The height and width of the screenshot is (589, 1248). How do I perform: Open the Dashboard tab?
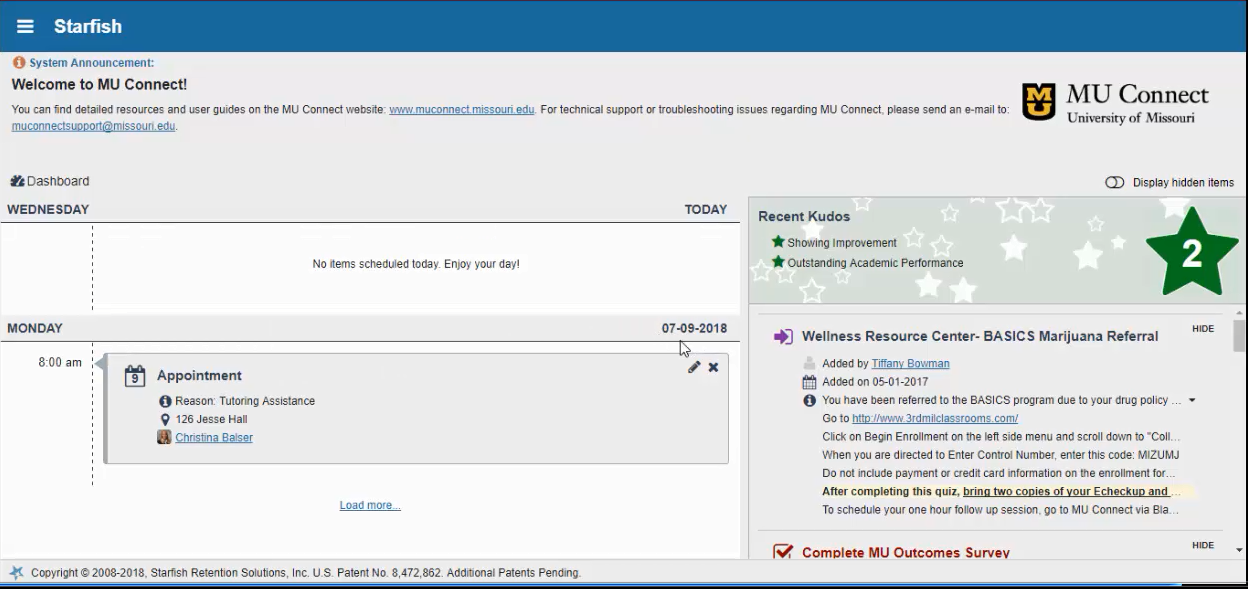pyautogui.click(x=50, y=181)
